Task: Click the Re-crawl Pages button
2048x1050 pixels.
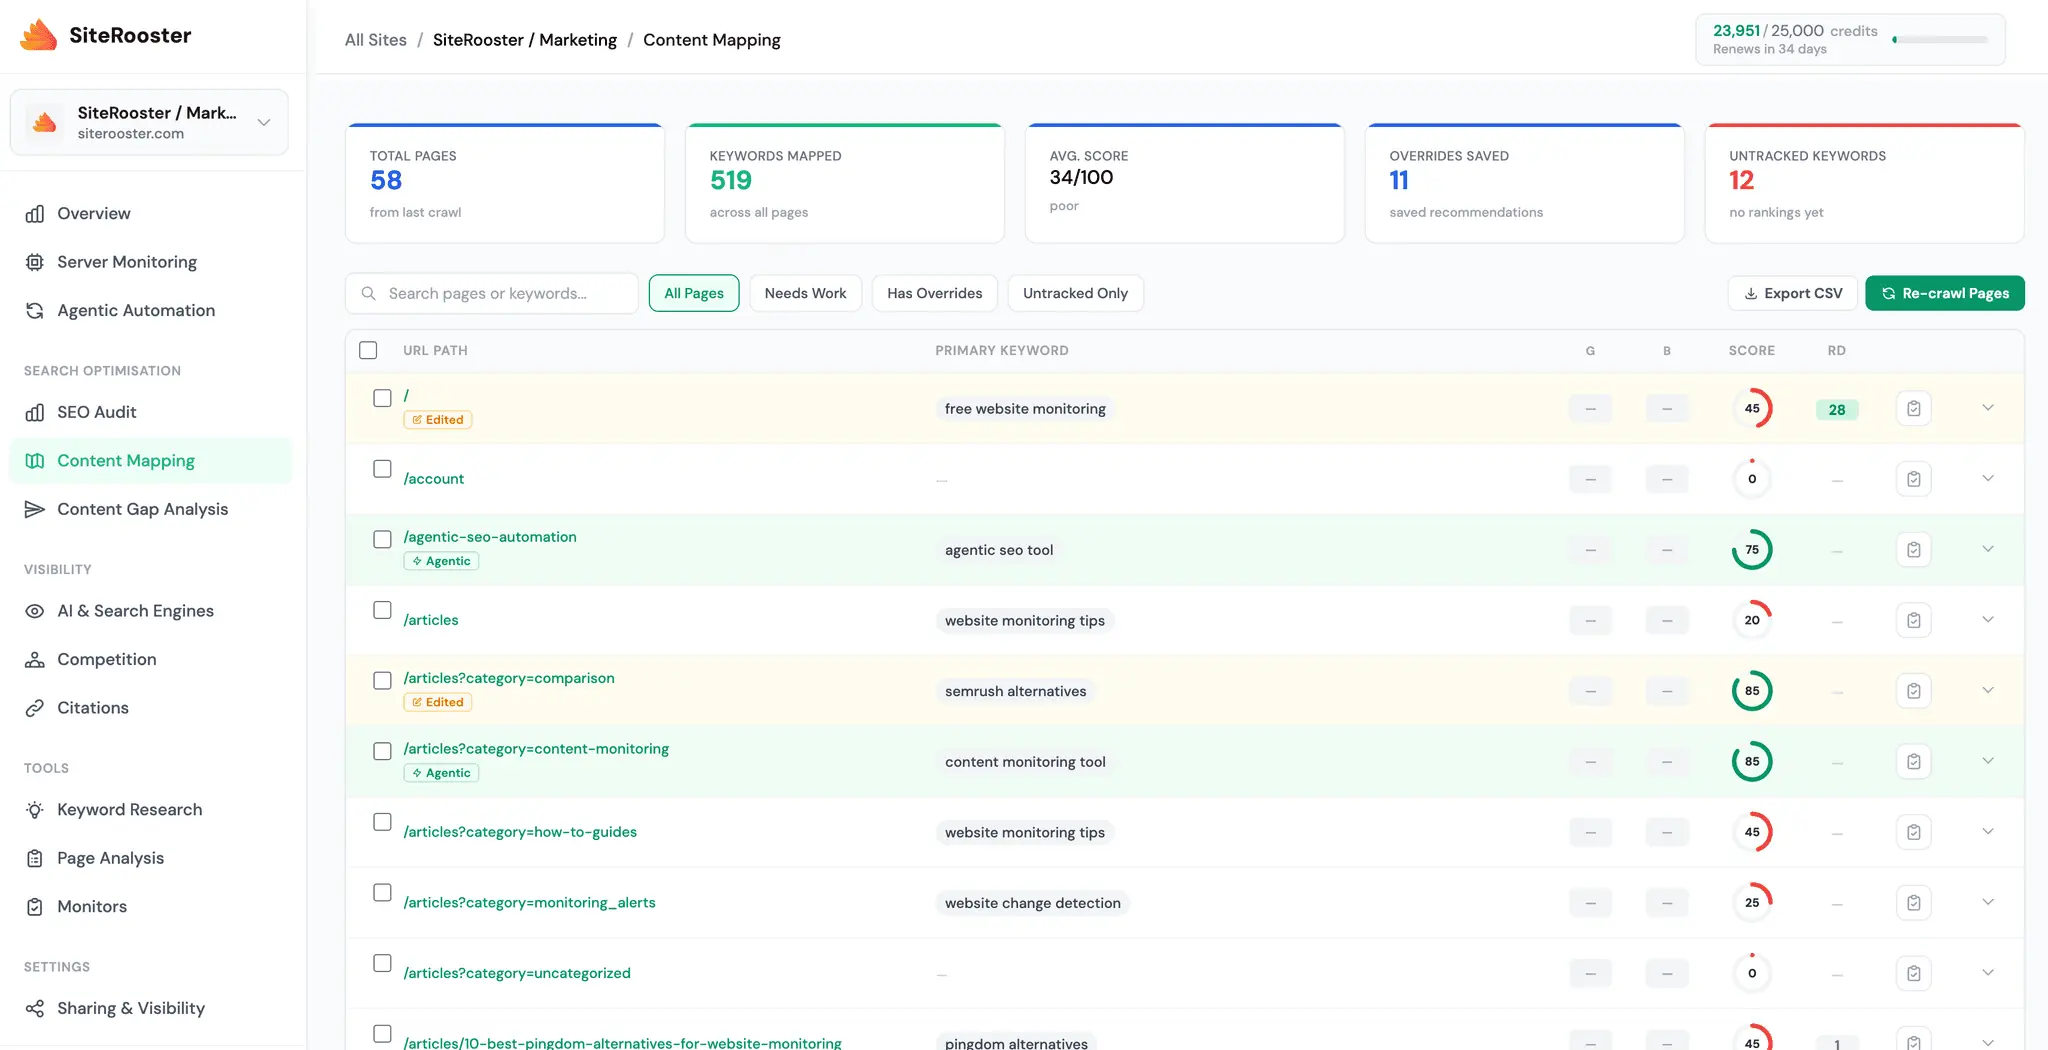Action: pyautogui.click(x=1945, y=293)
